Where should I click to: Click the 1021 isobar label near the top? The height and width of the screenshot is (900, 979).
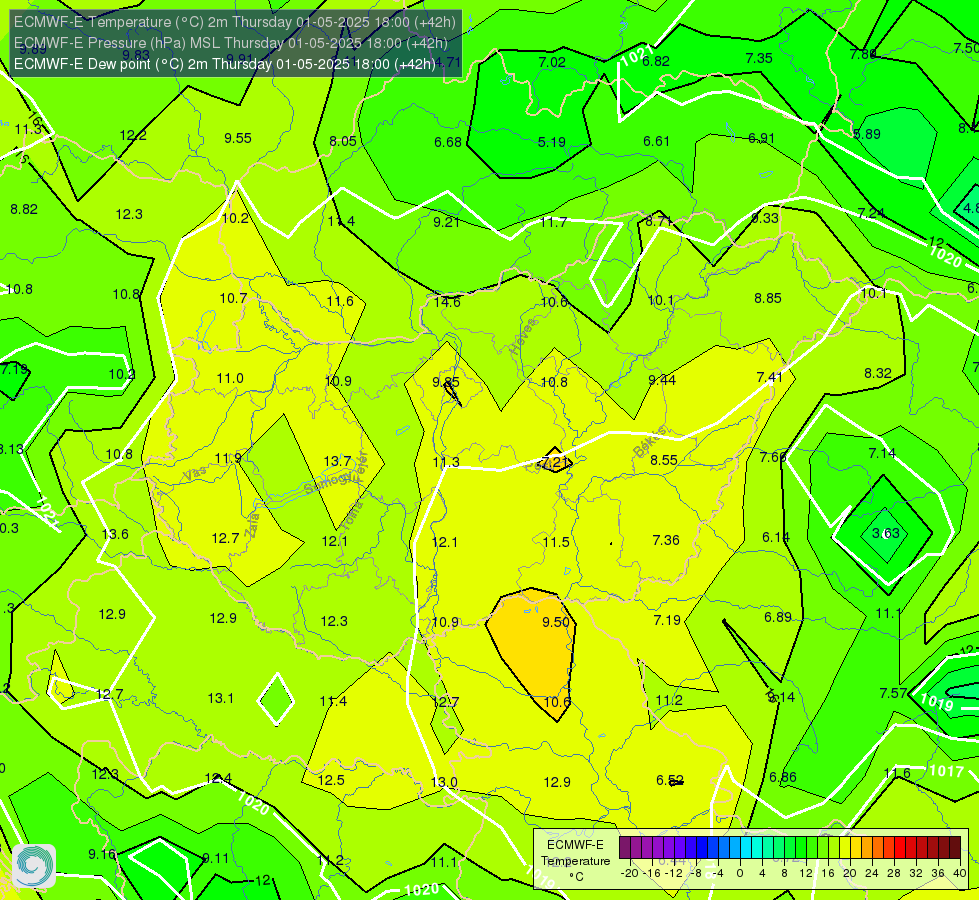[x=637, y=56]
